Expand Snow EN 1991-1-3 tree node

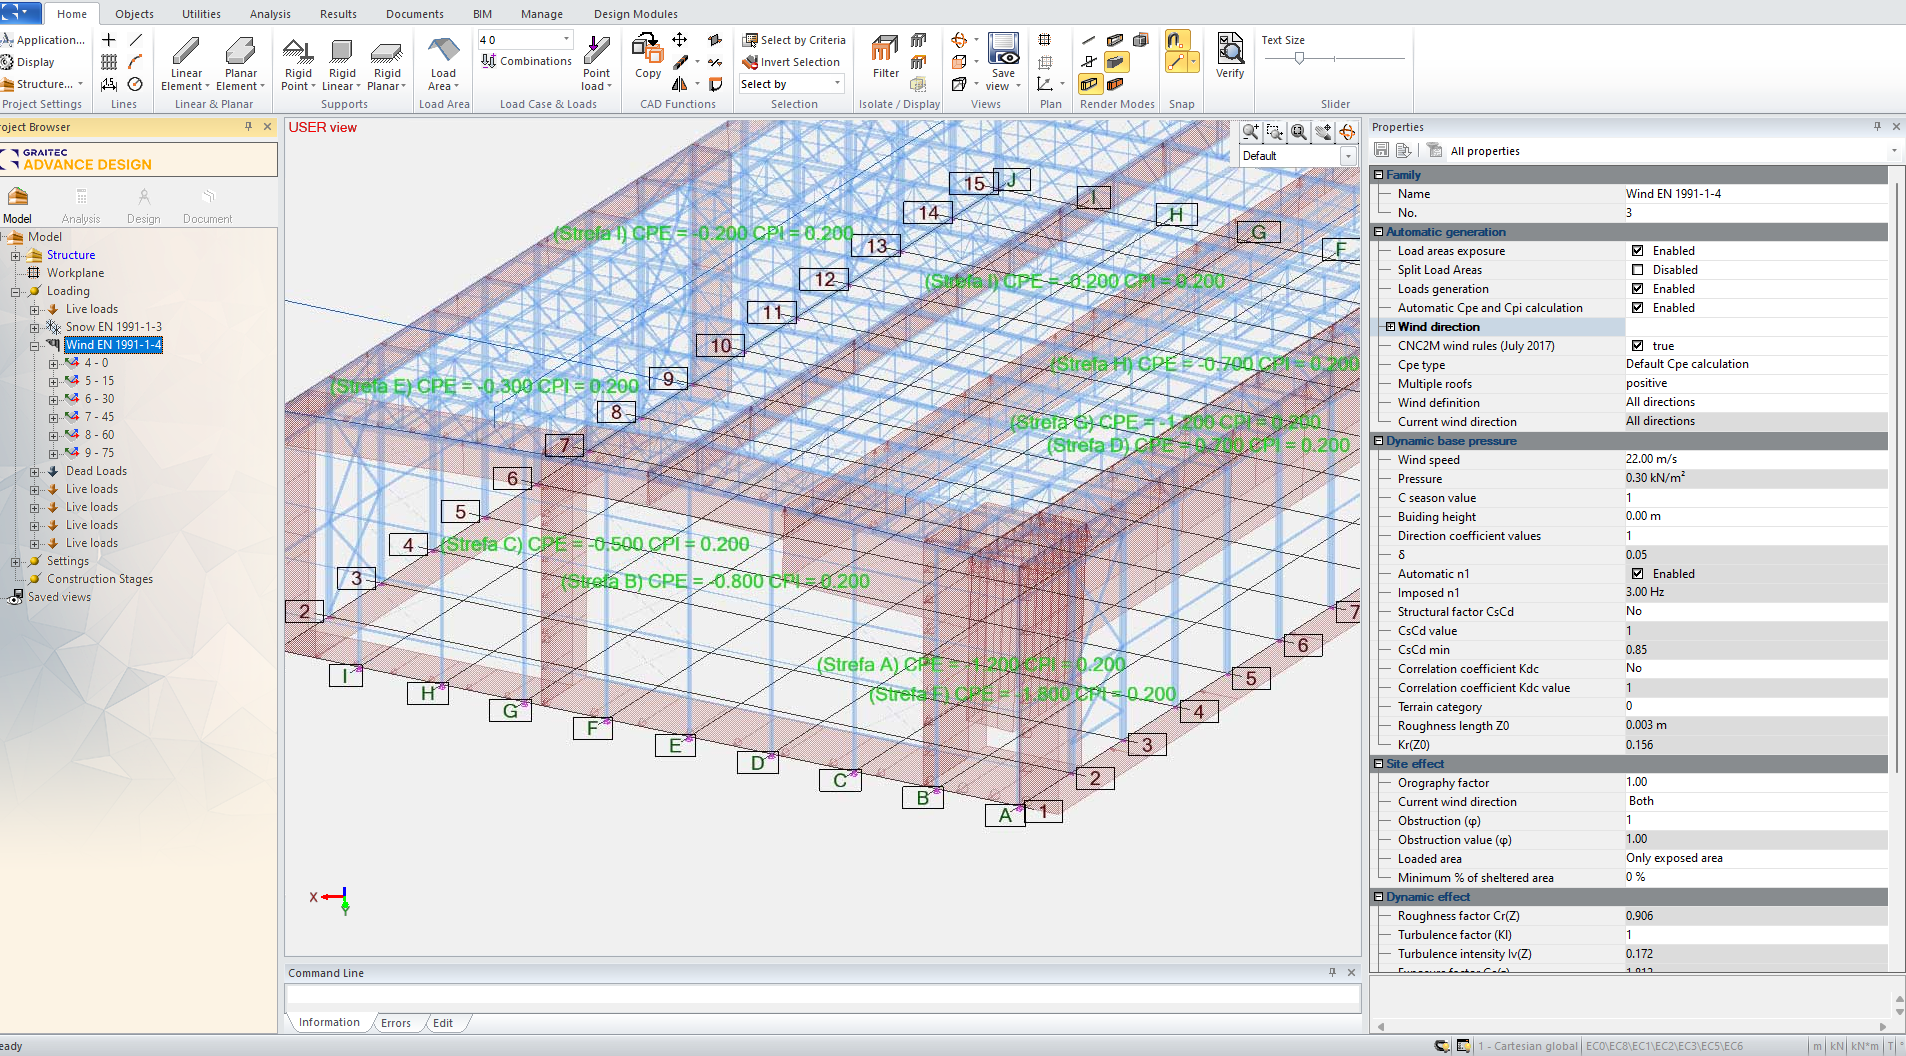(35, 327)
